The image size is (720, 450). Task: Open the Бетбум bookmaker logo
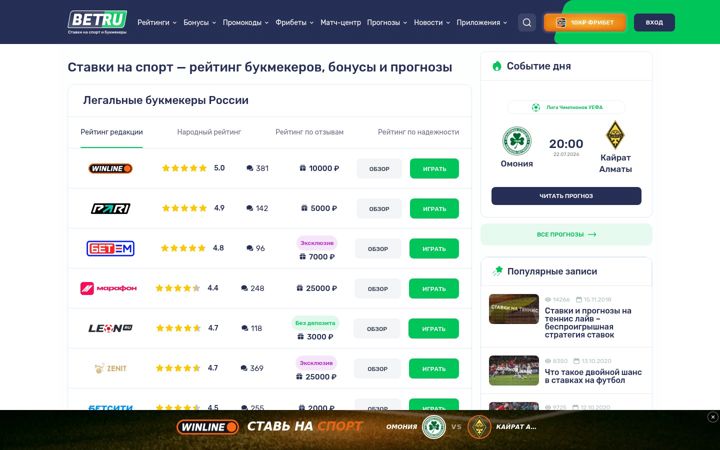pyautogui.click(x=110, y=248)
